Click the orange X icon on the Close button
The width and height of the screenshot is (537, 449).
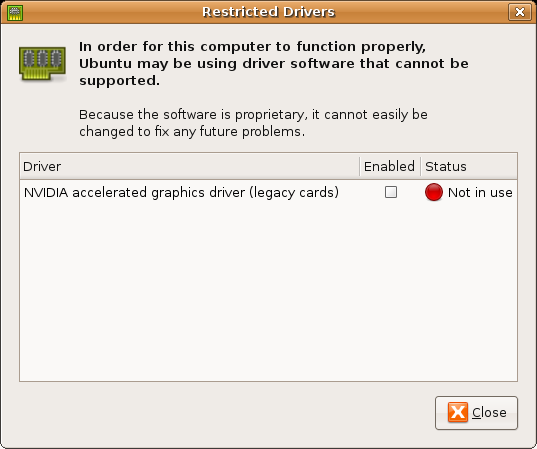tap(458, 412)
